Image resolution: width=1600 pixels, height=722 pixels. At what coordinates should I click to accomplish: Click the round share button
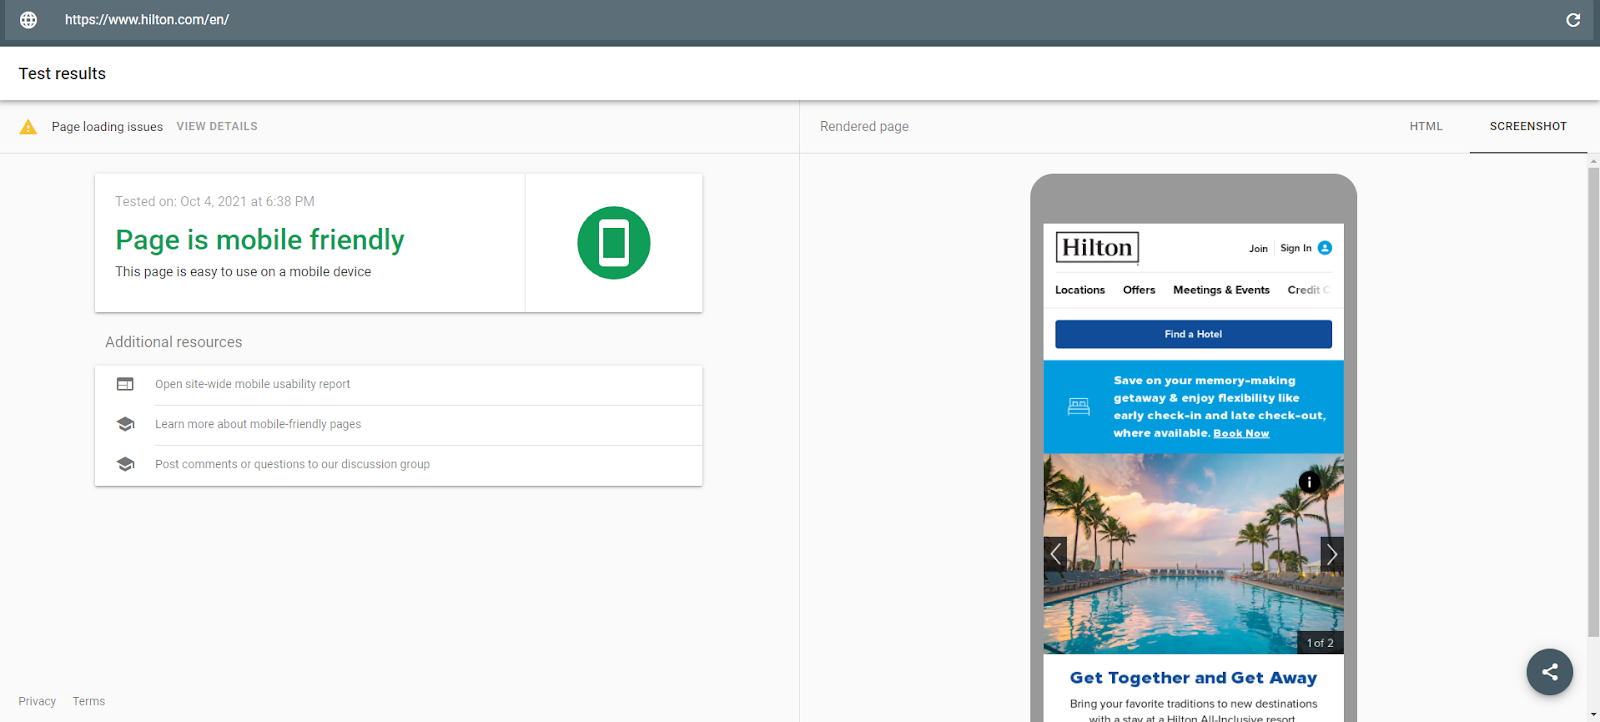click(1550, 672)
